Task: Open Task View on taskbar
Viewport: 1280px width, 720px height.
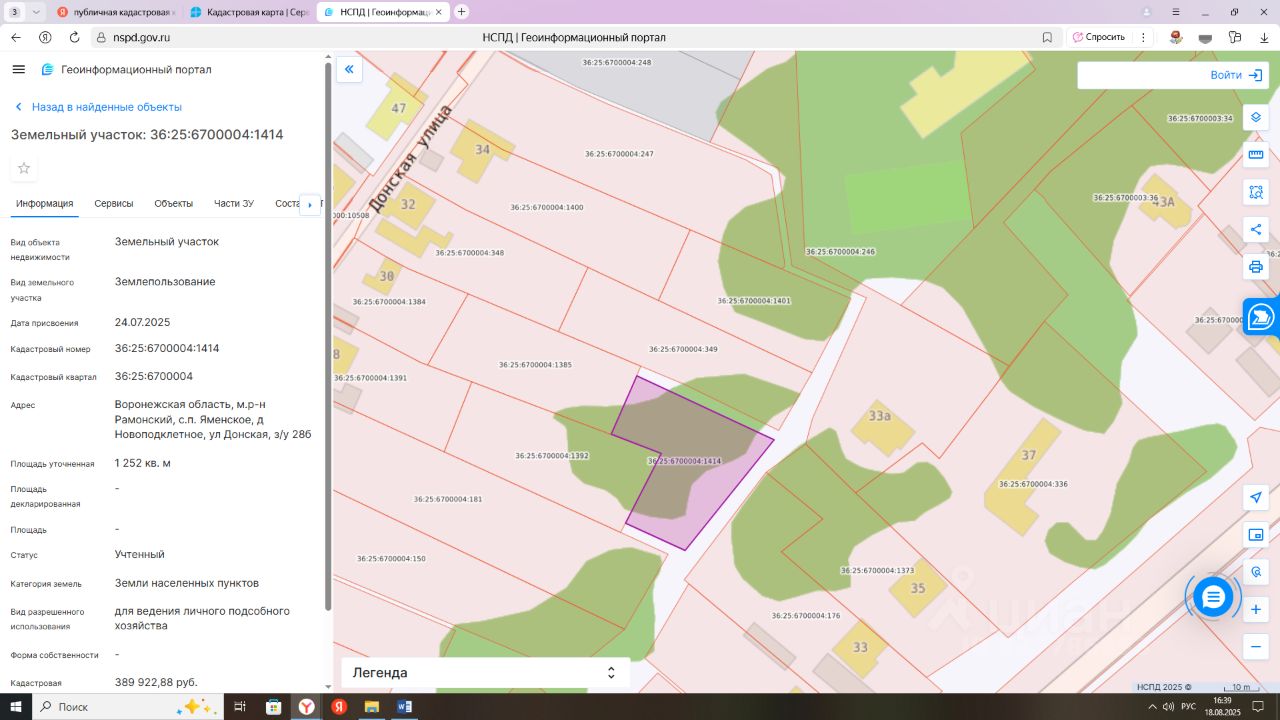Action: tap(240, 707)
